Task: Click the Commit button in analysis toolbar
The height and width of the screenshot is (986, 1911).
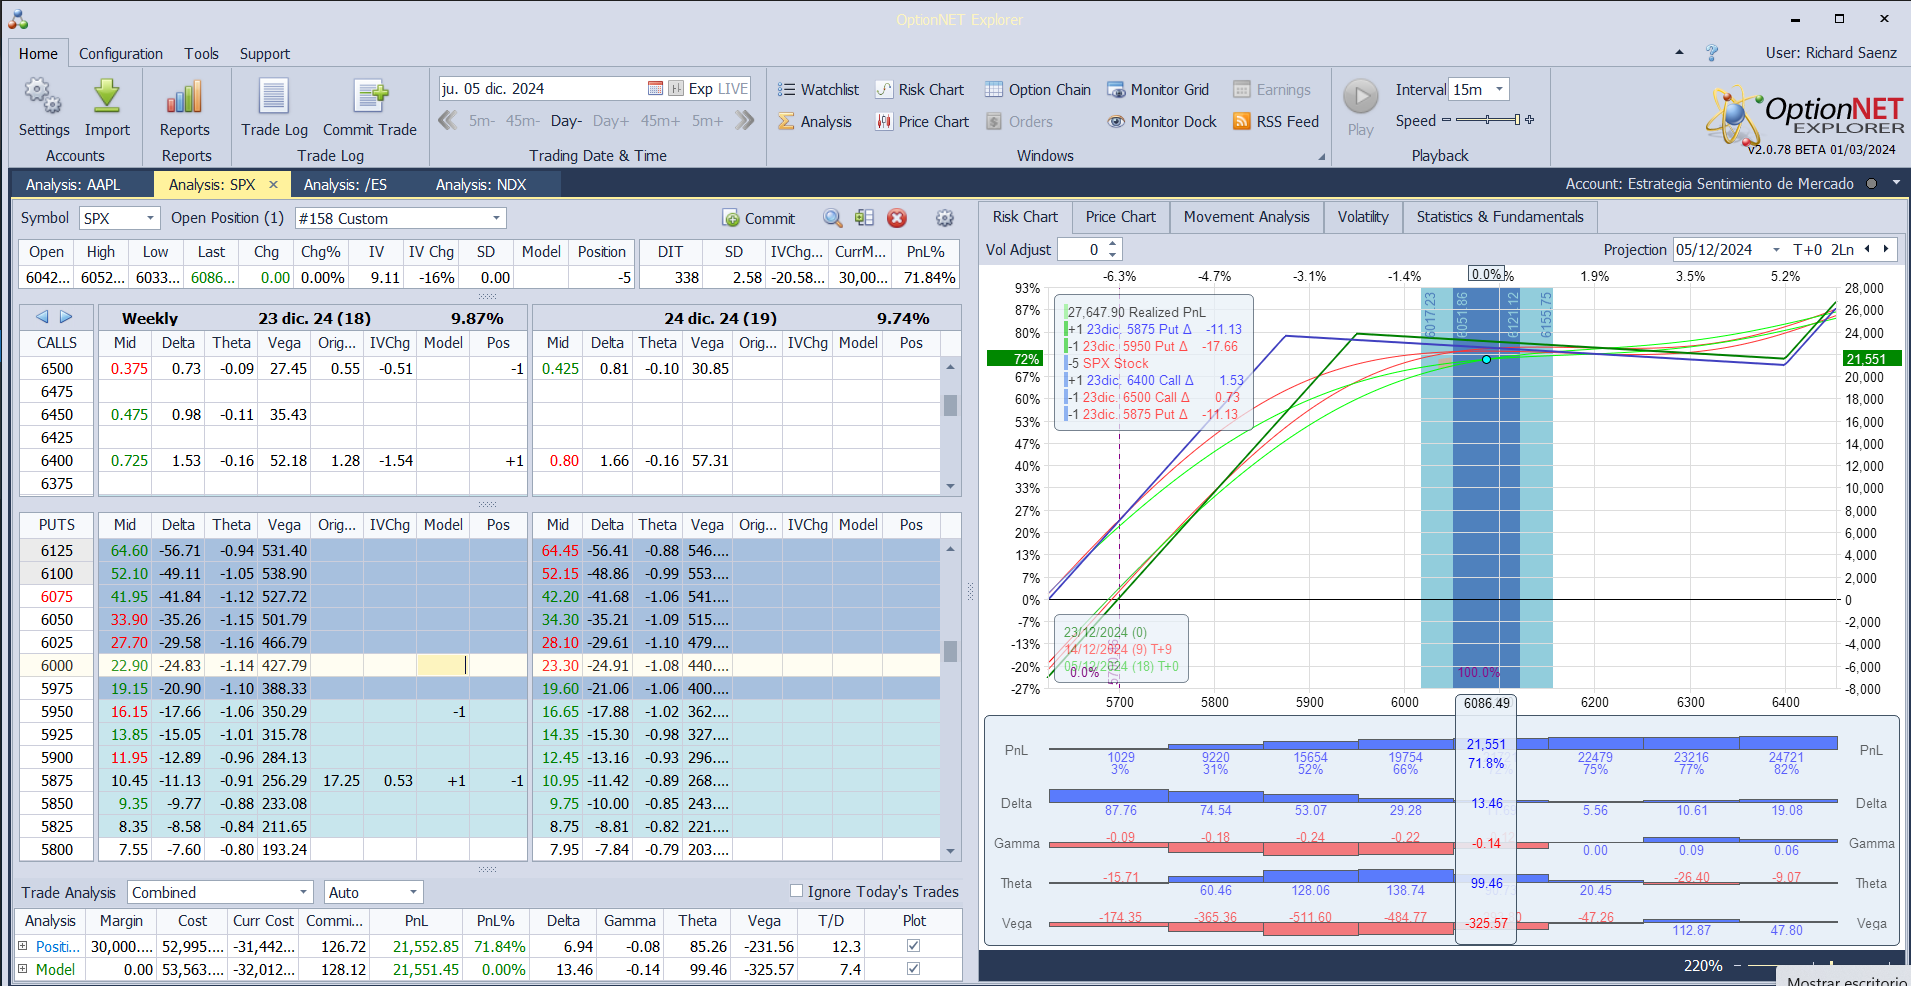Action: pyautogui.click(x=759, y=218)
